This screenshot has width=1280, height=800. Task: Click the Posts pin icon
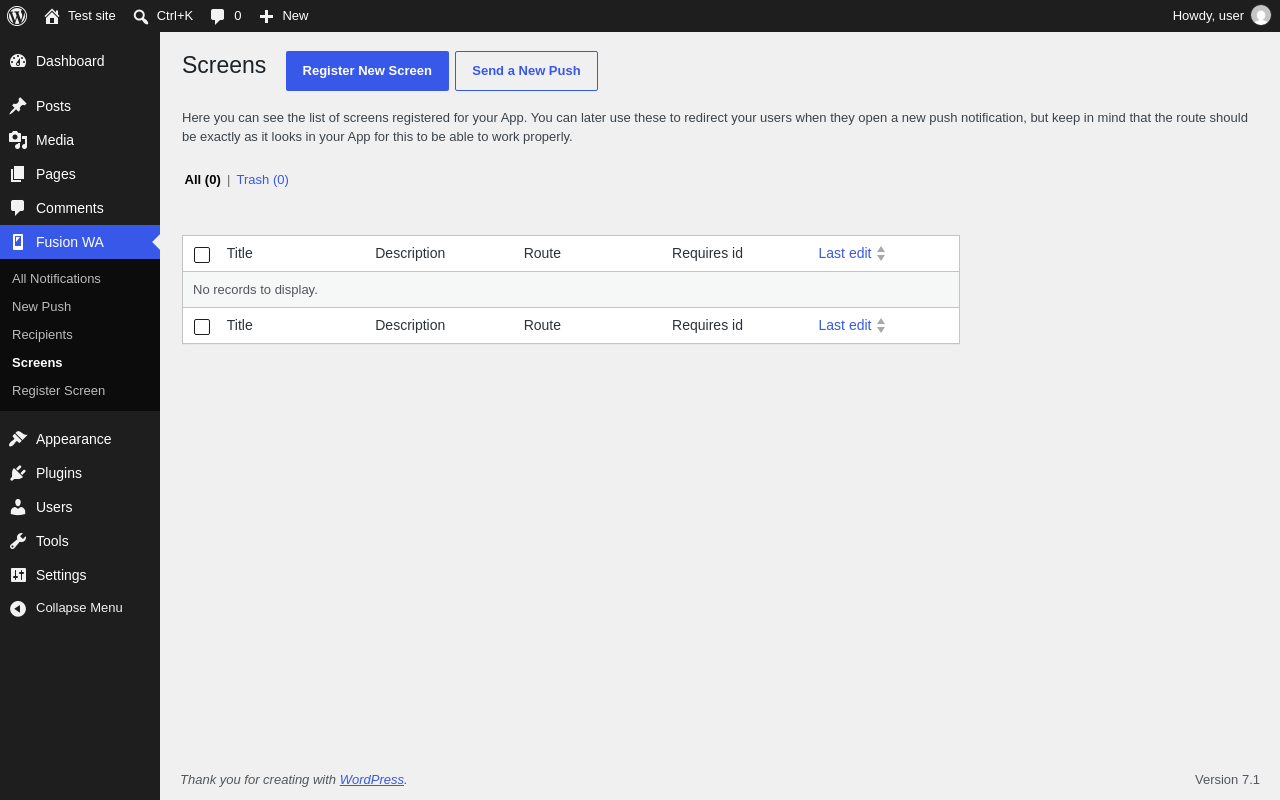coord(18,106)
